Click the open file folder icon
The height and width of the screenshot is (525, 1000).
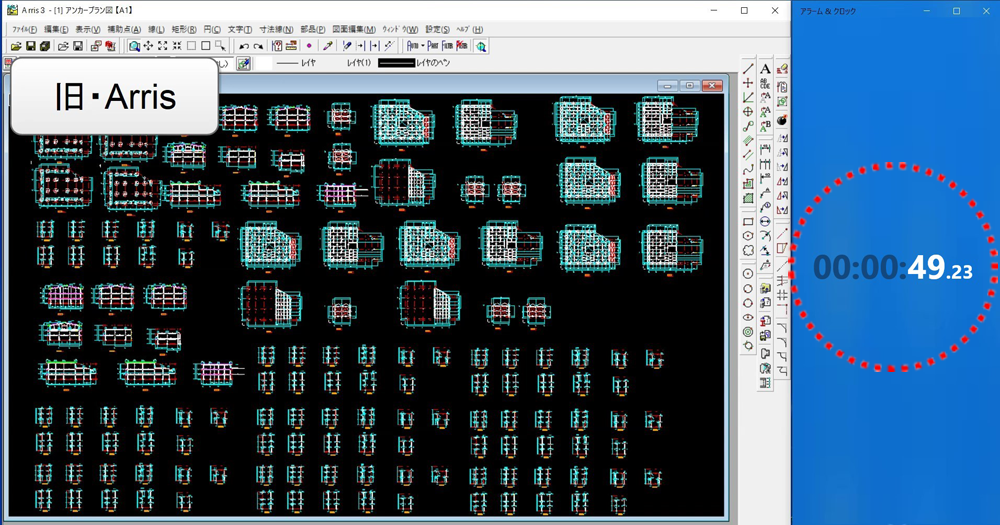[x=16, y=46]
